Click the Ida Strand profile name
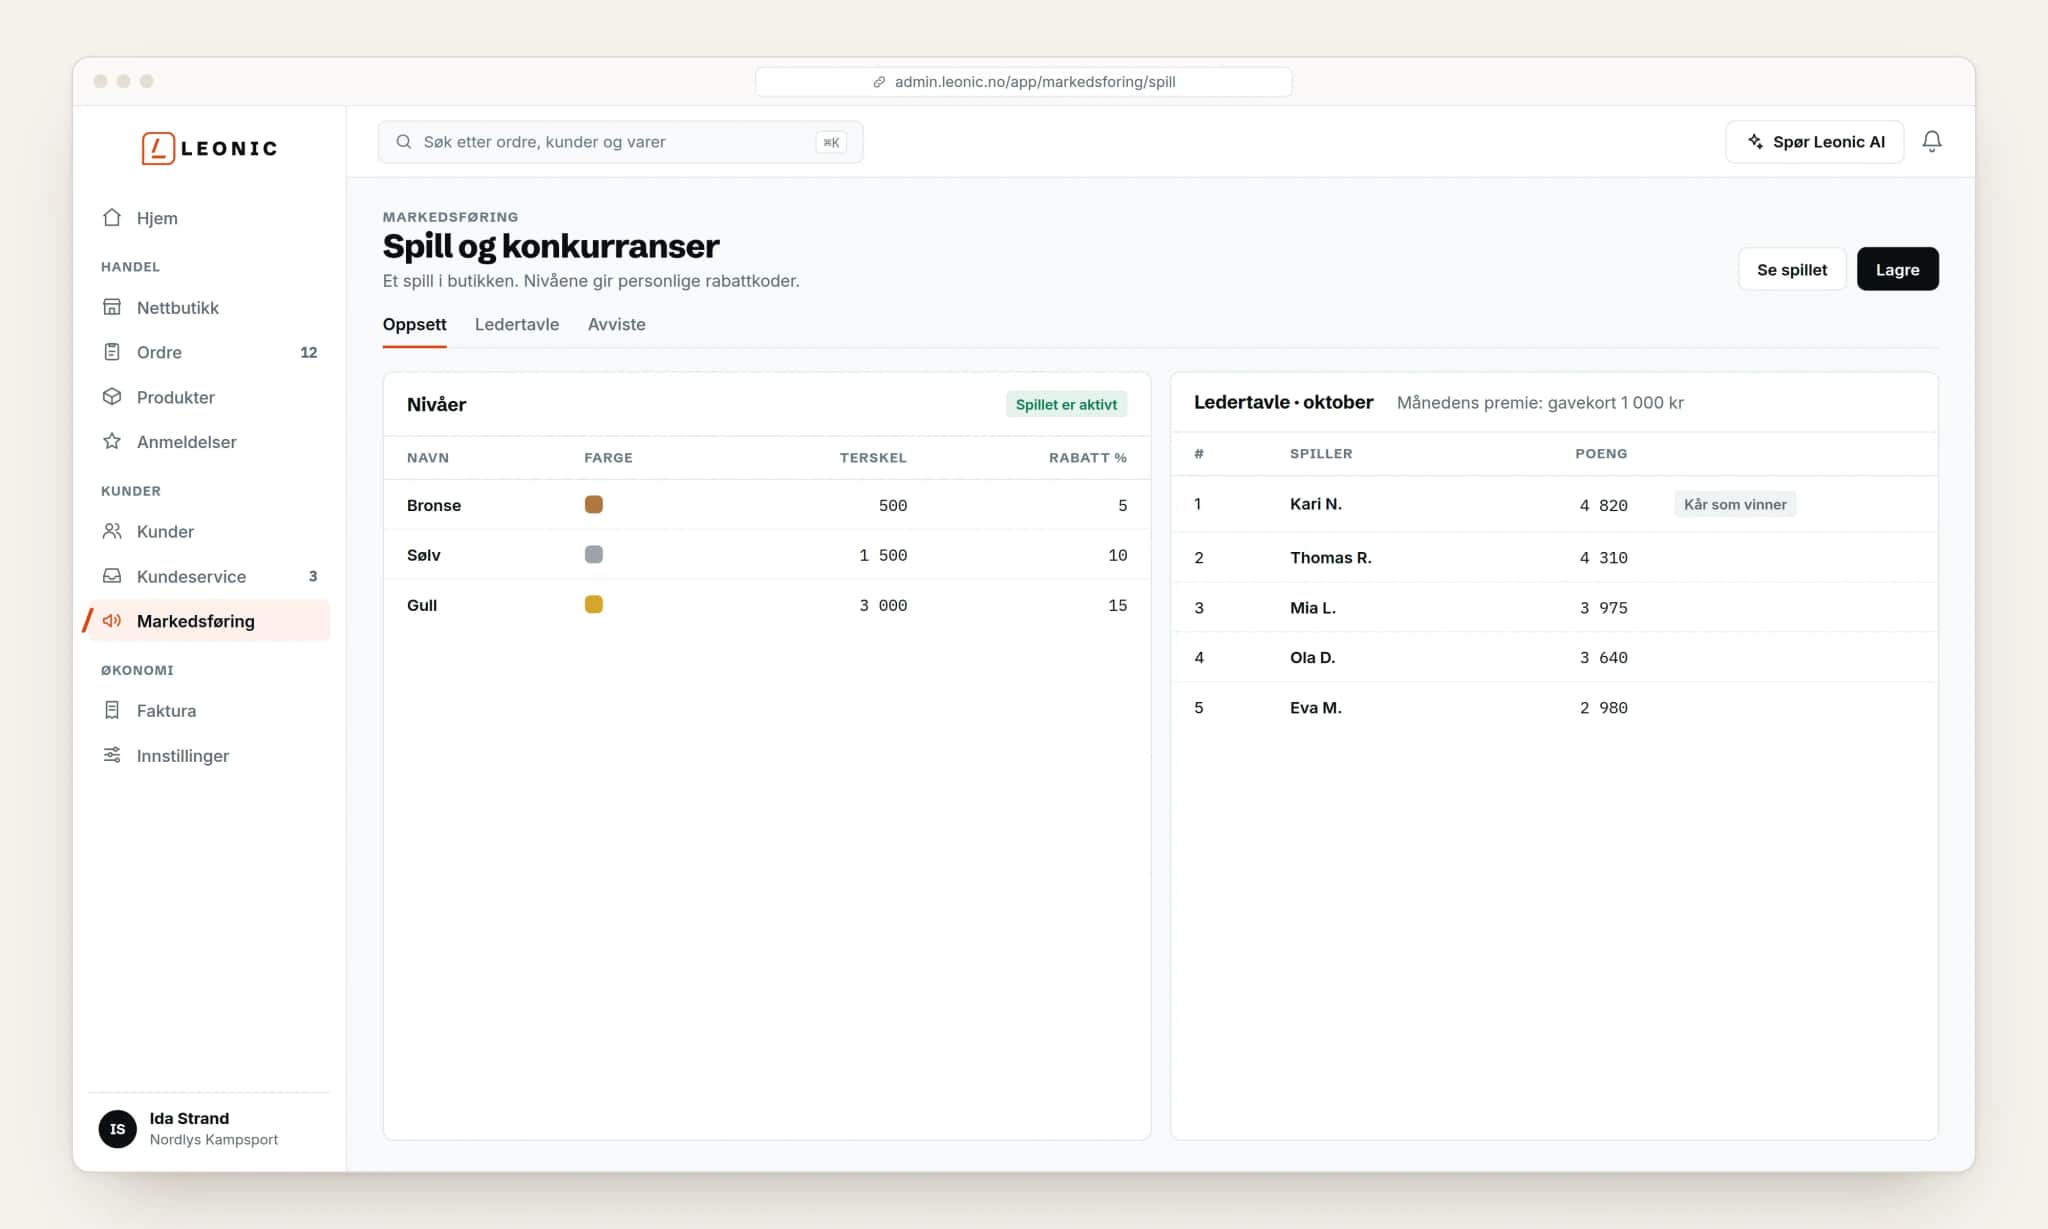 tap(189, 1118)
